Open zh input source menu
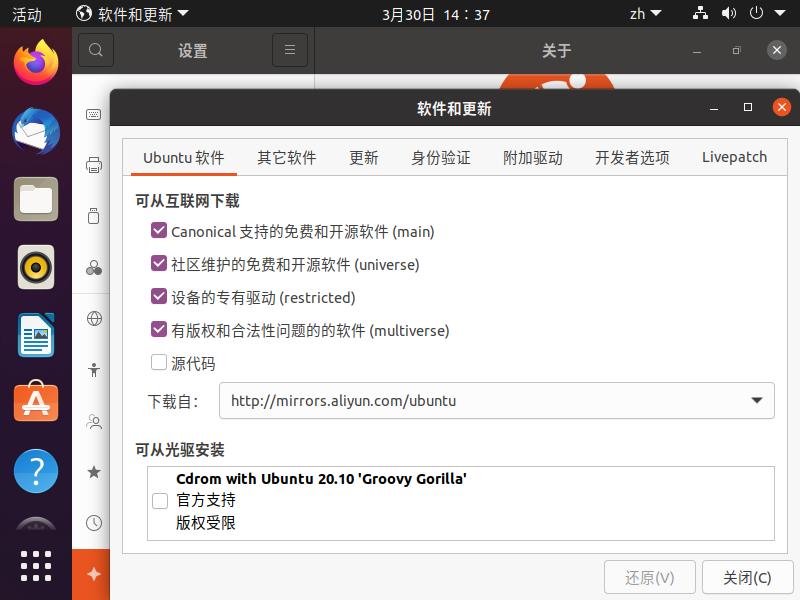Screen dimensions: 800x600 tap(645, 14)
